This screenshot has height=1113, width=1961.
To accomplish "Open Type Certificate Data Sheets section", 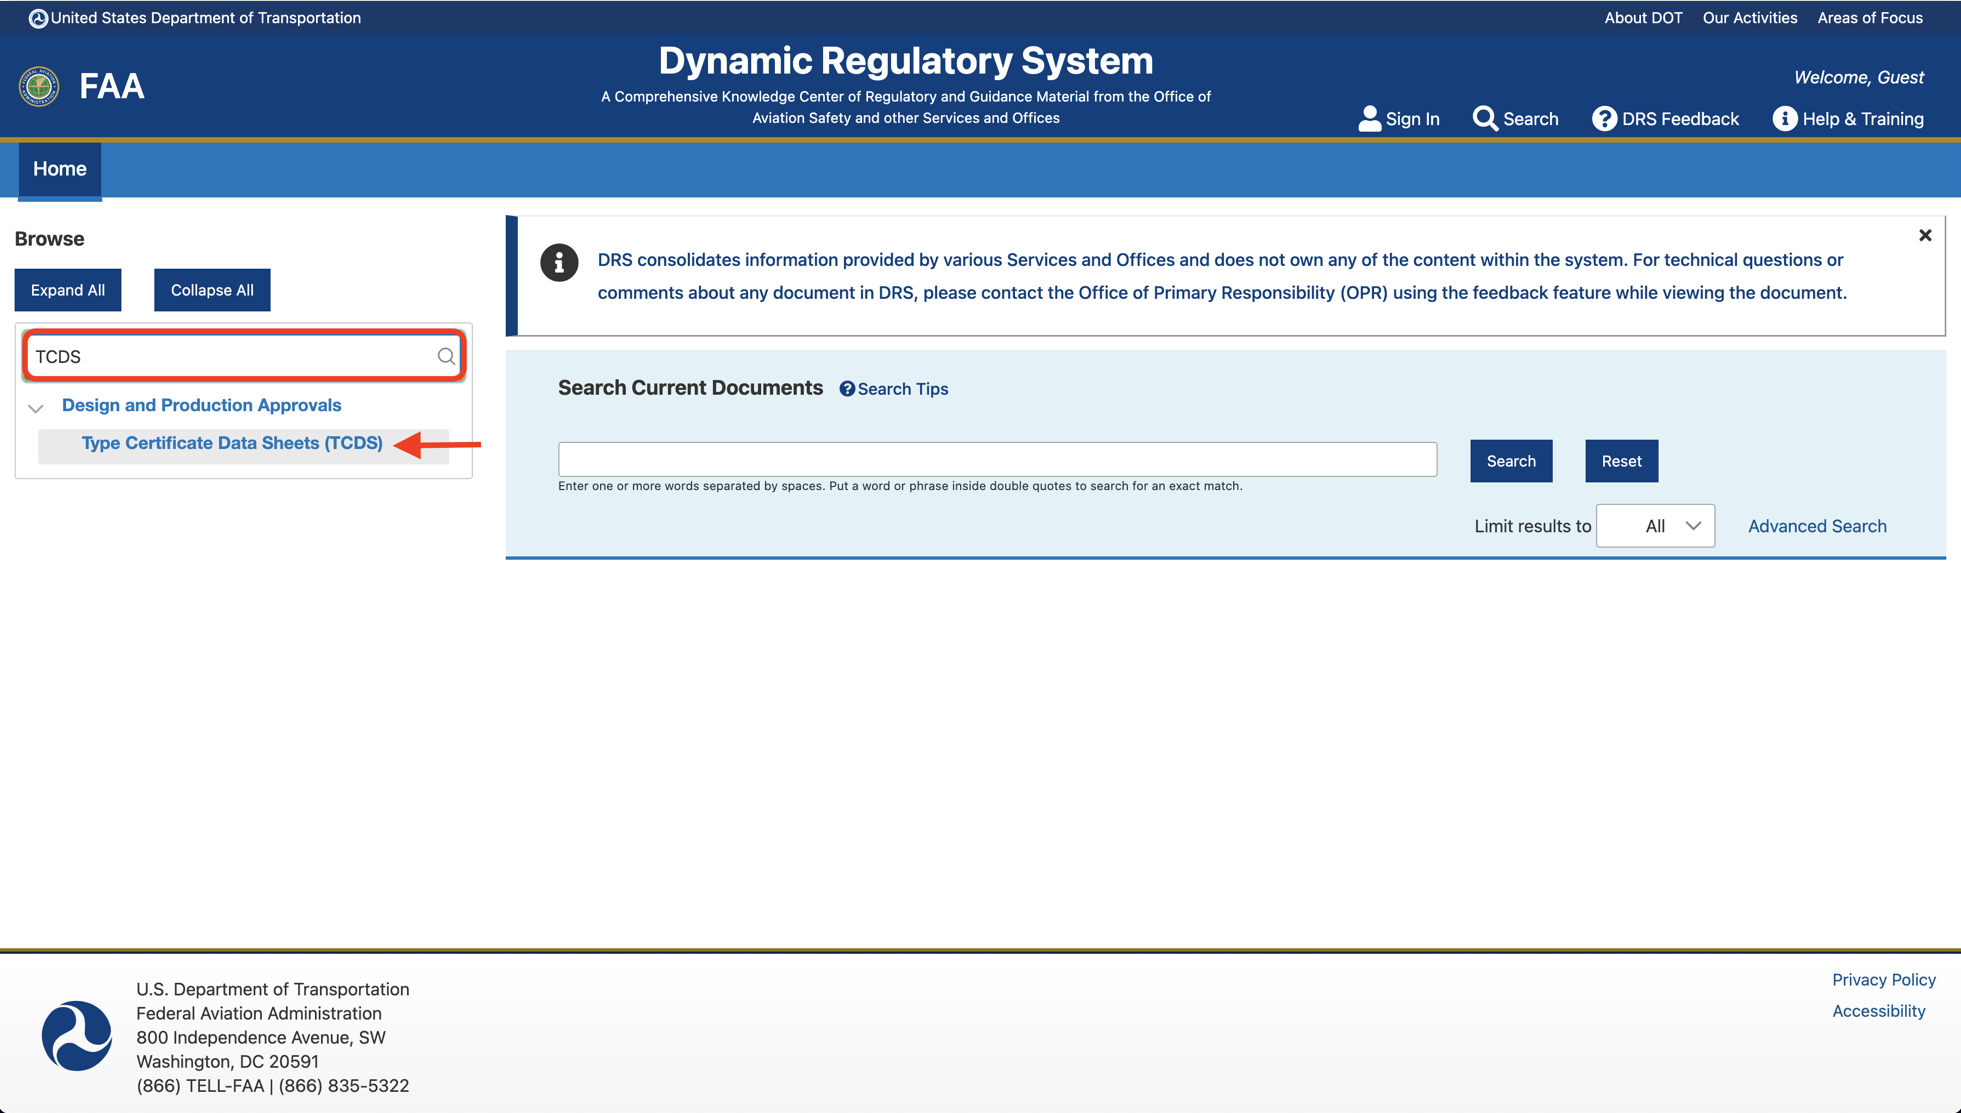I will coord(232,442).
